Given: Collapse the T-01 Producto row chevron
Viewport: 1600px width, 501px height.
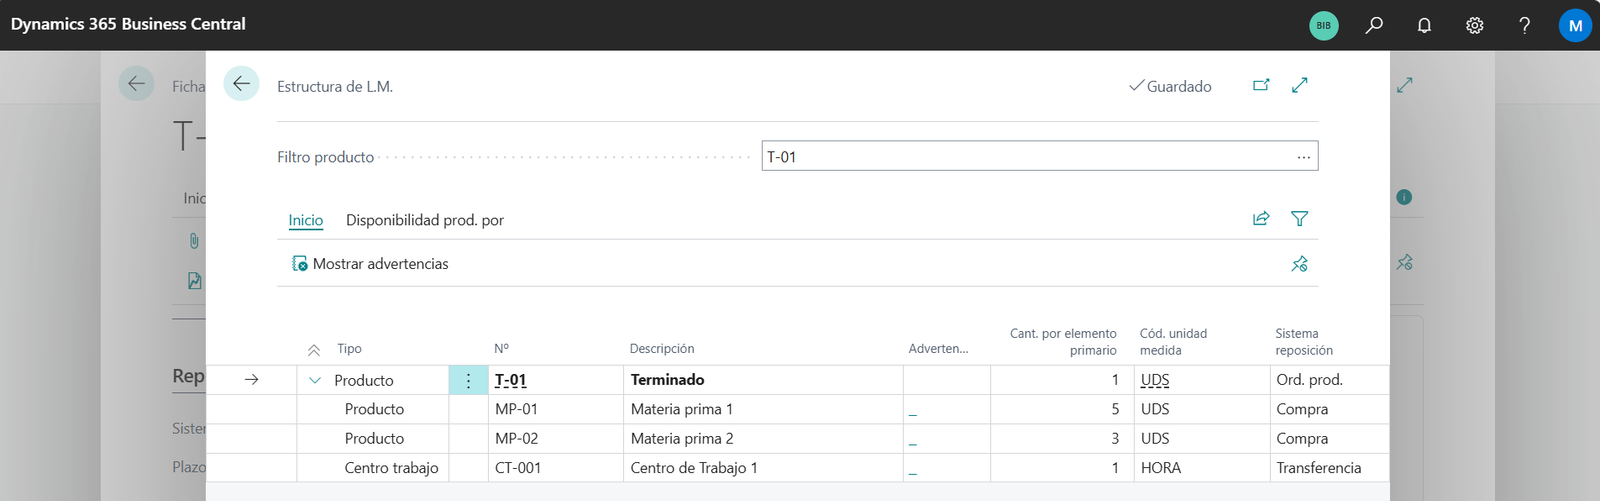Looking at the screenshot, I should coord(315,380).
